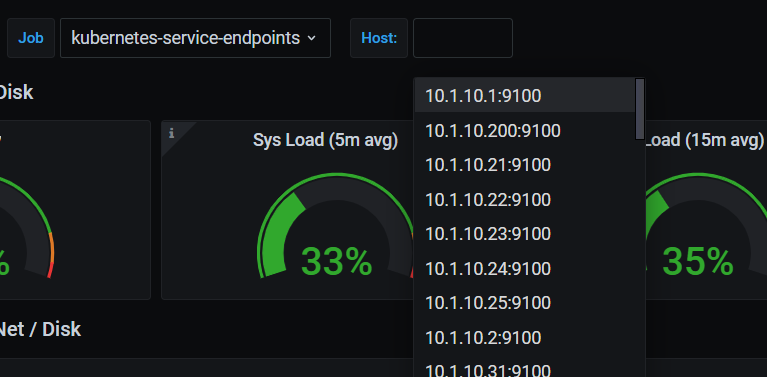Choose host 10.1.10.200:9100 in the dropdown

click(x=524, y=131)
